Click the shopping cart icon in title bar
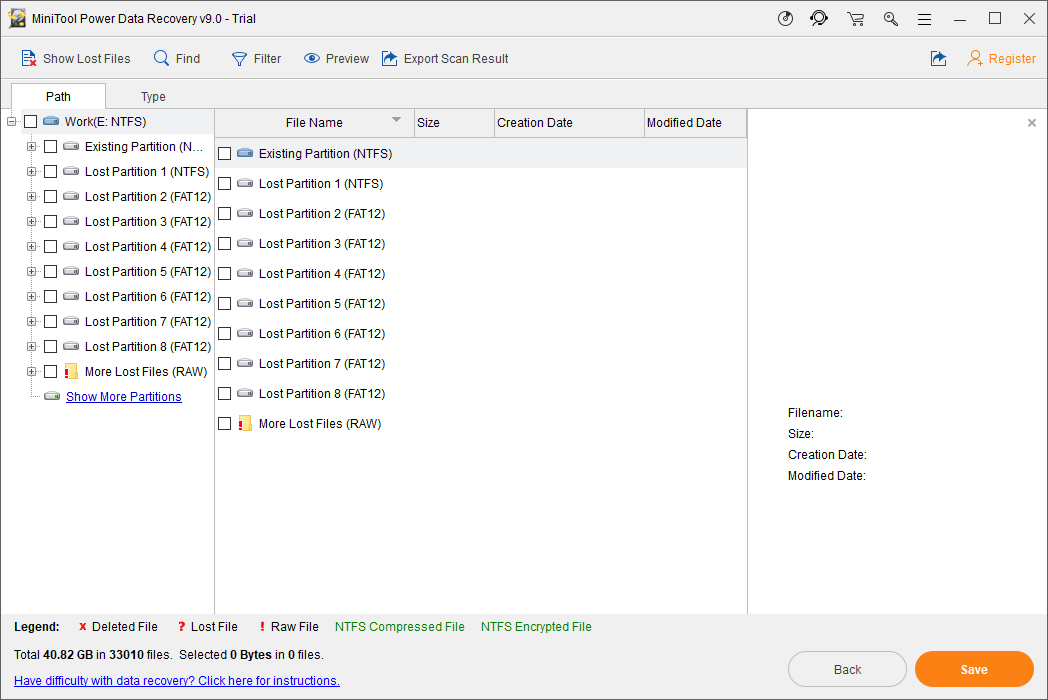The width and height of the screenshot is (1048, 700). [855, 19]
